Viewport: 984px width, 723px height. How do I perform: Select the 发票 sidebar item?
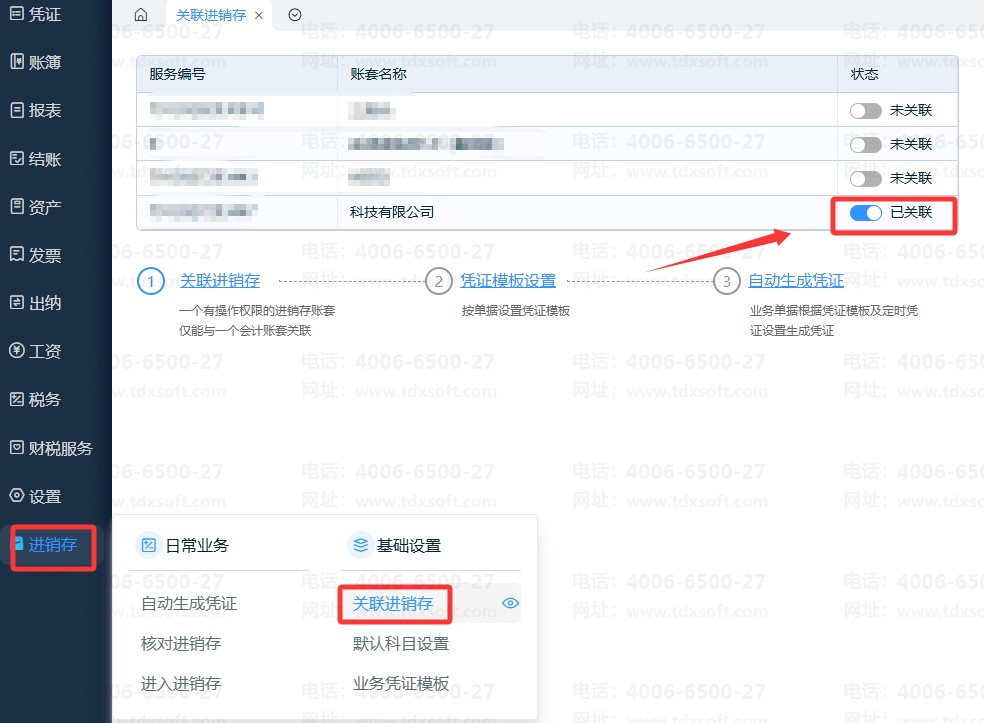(x=45, y=255)
